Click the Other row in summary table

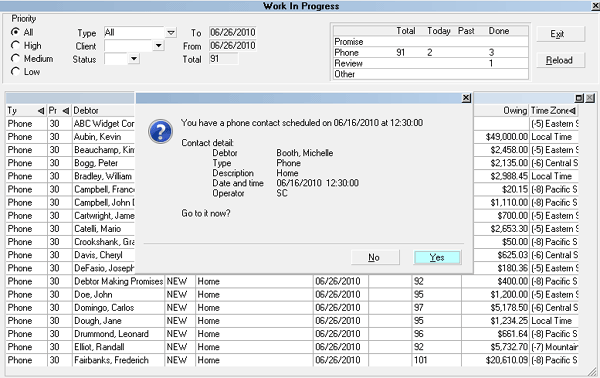tap(431, 74)
